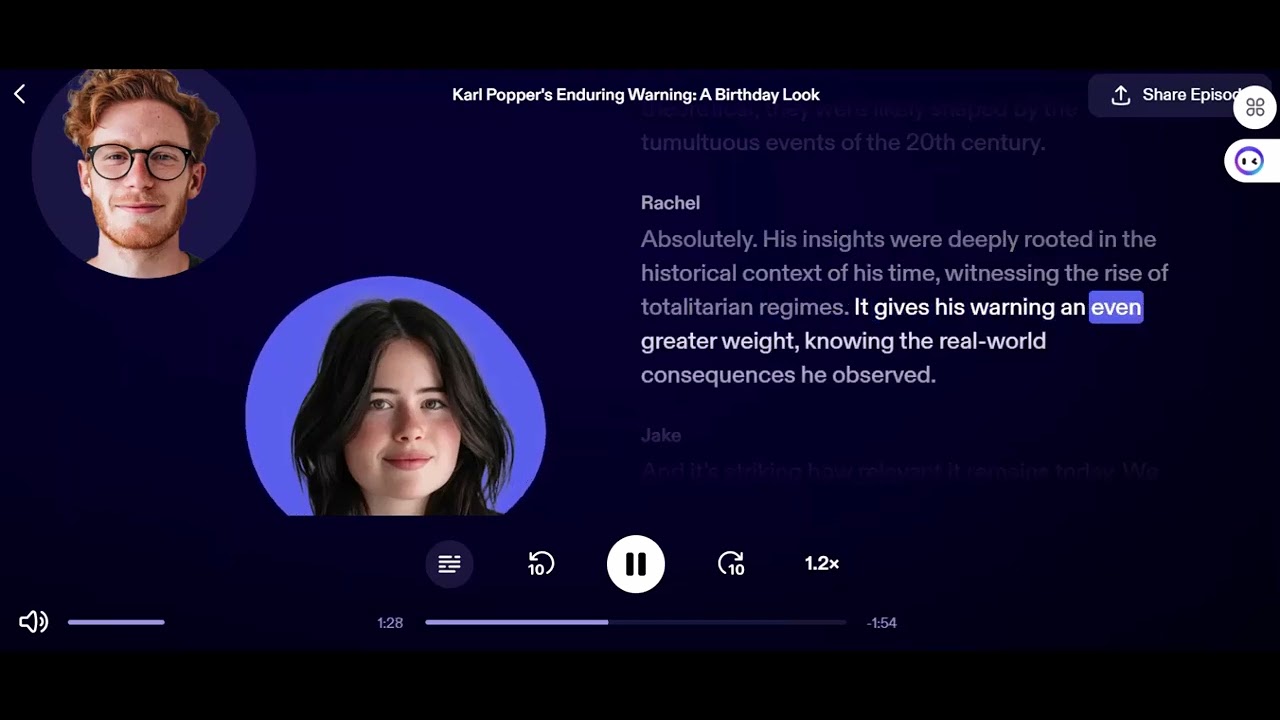
Task: Click transcript line "consequences he observed."
Action: coord(788,375)
